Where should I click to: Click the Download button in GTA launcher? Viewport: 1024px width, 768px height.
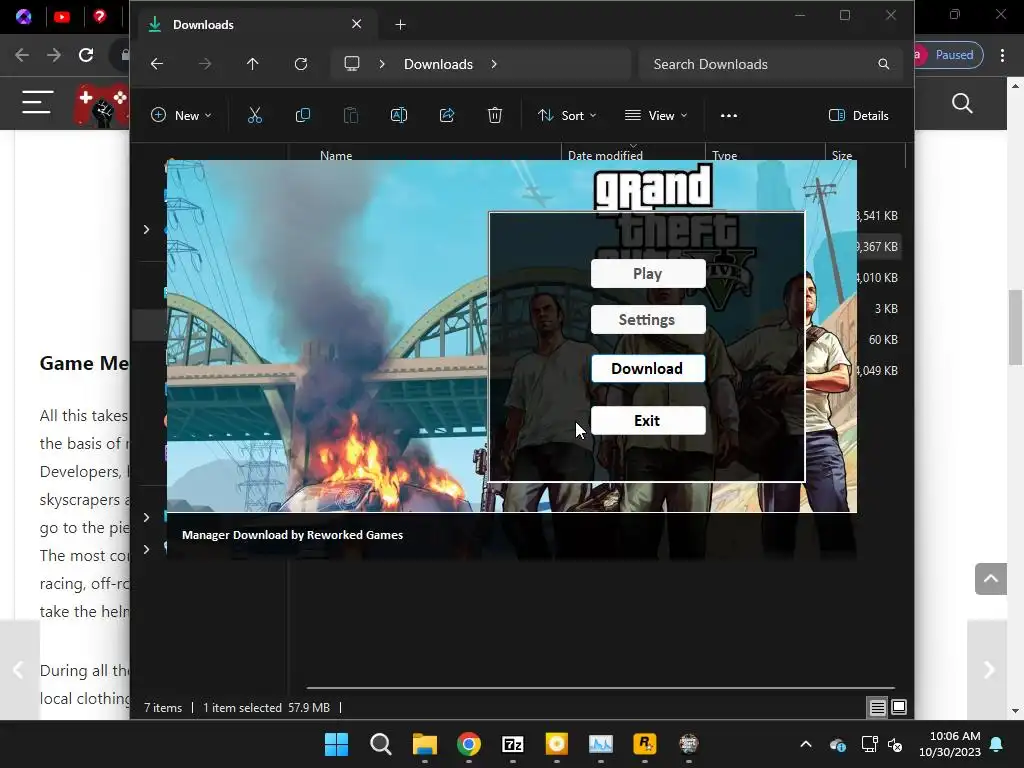click(648, 368)
